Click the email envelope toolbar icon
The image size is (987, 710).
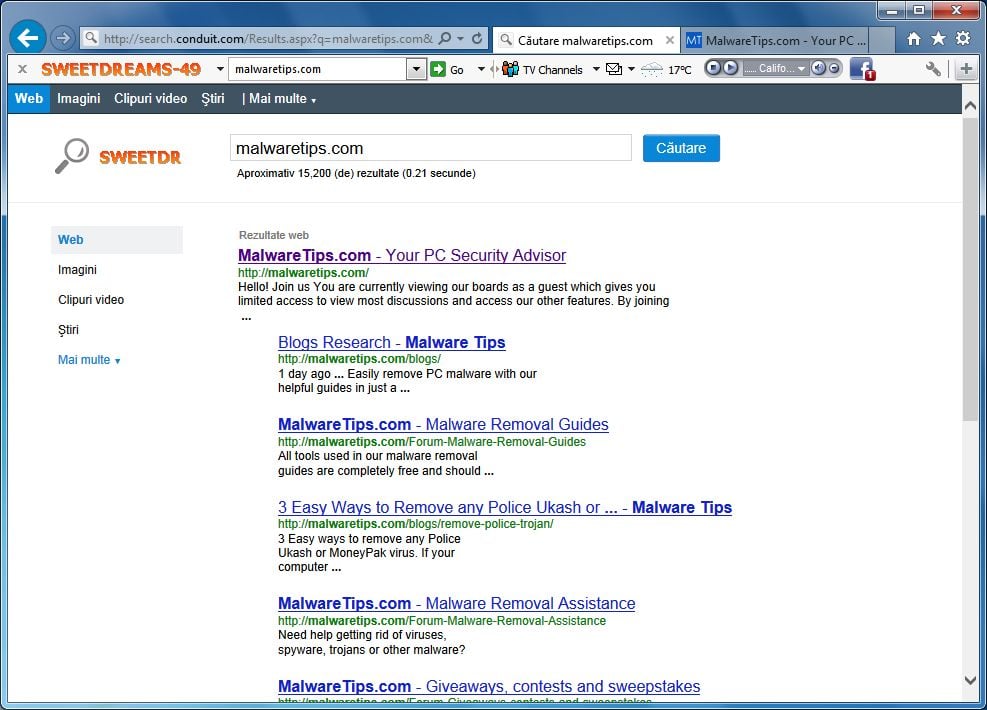tap(614, 69)
